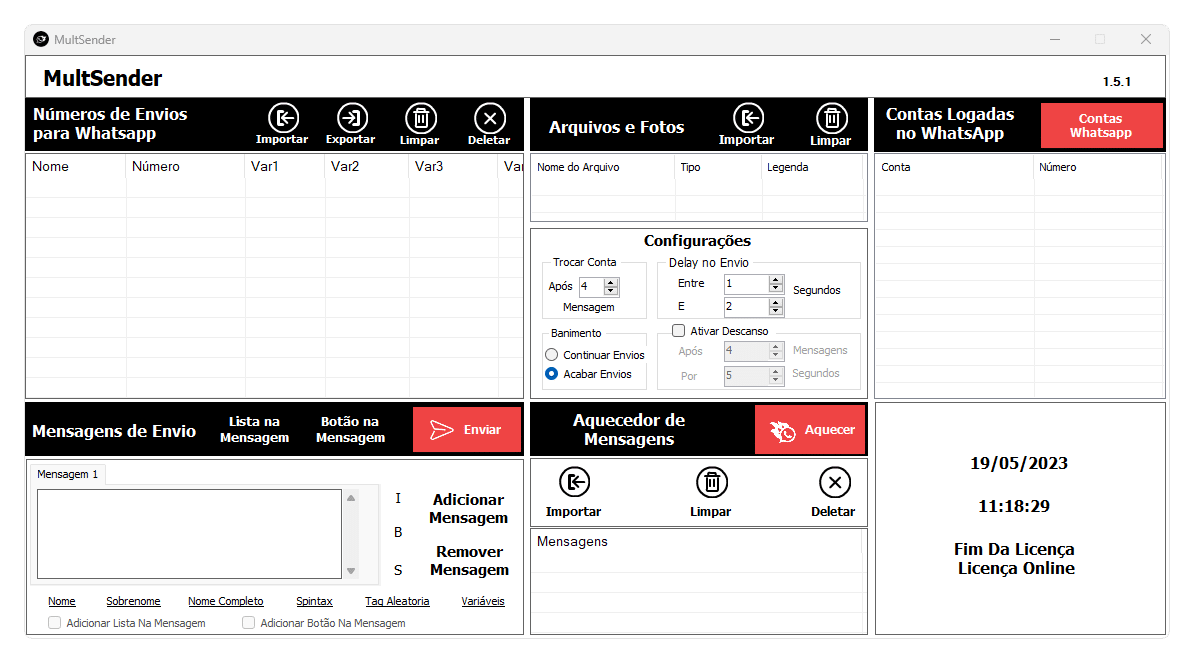
Task: Decrease the Delay Entre seconds value
Action: pos(775,288)
